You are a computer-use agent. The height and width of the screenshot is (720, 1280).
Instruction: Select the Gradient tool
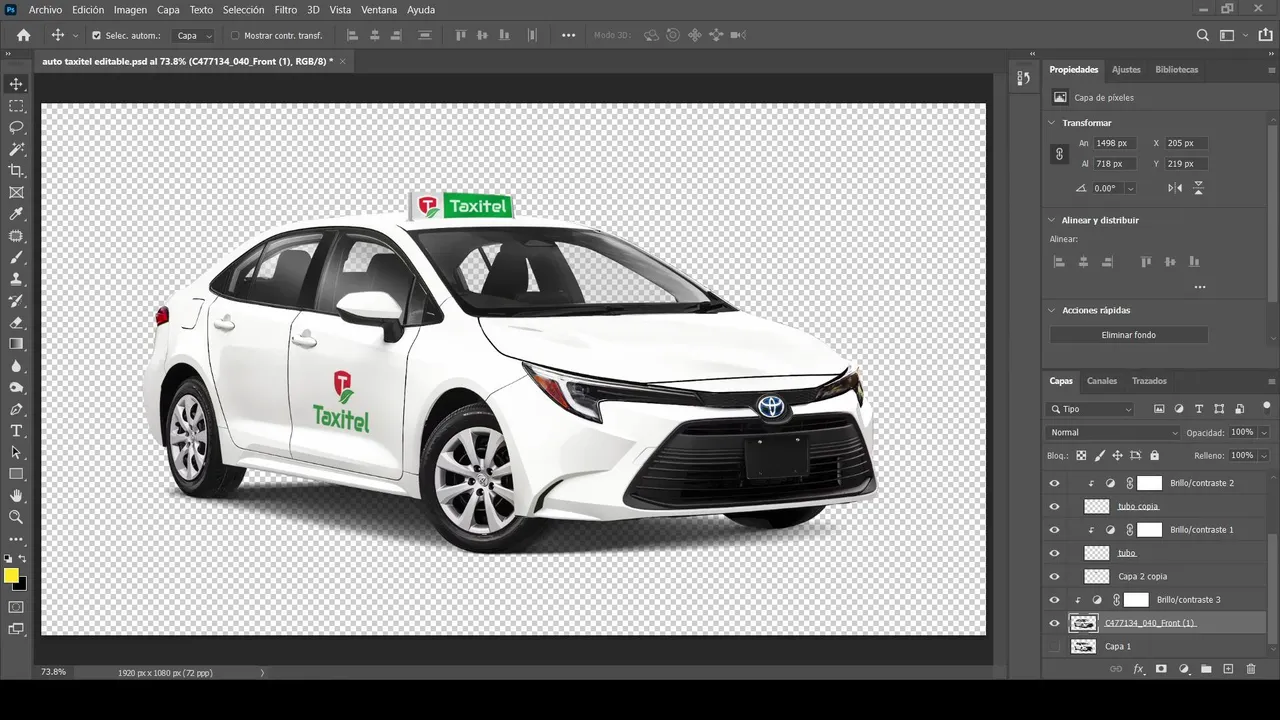click(16, 344)
